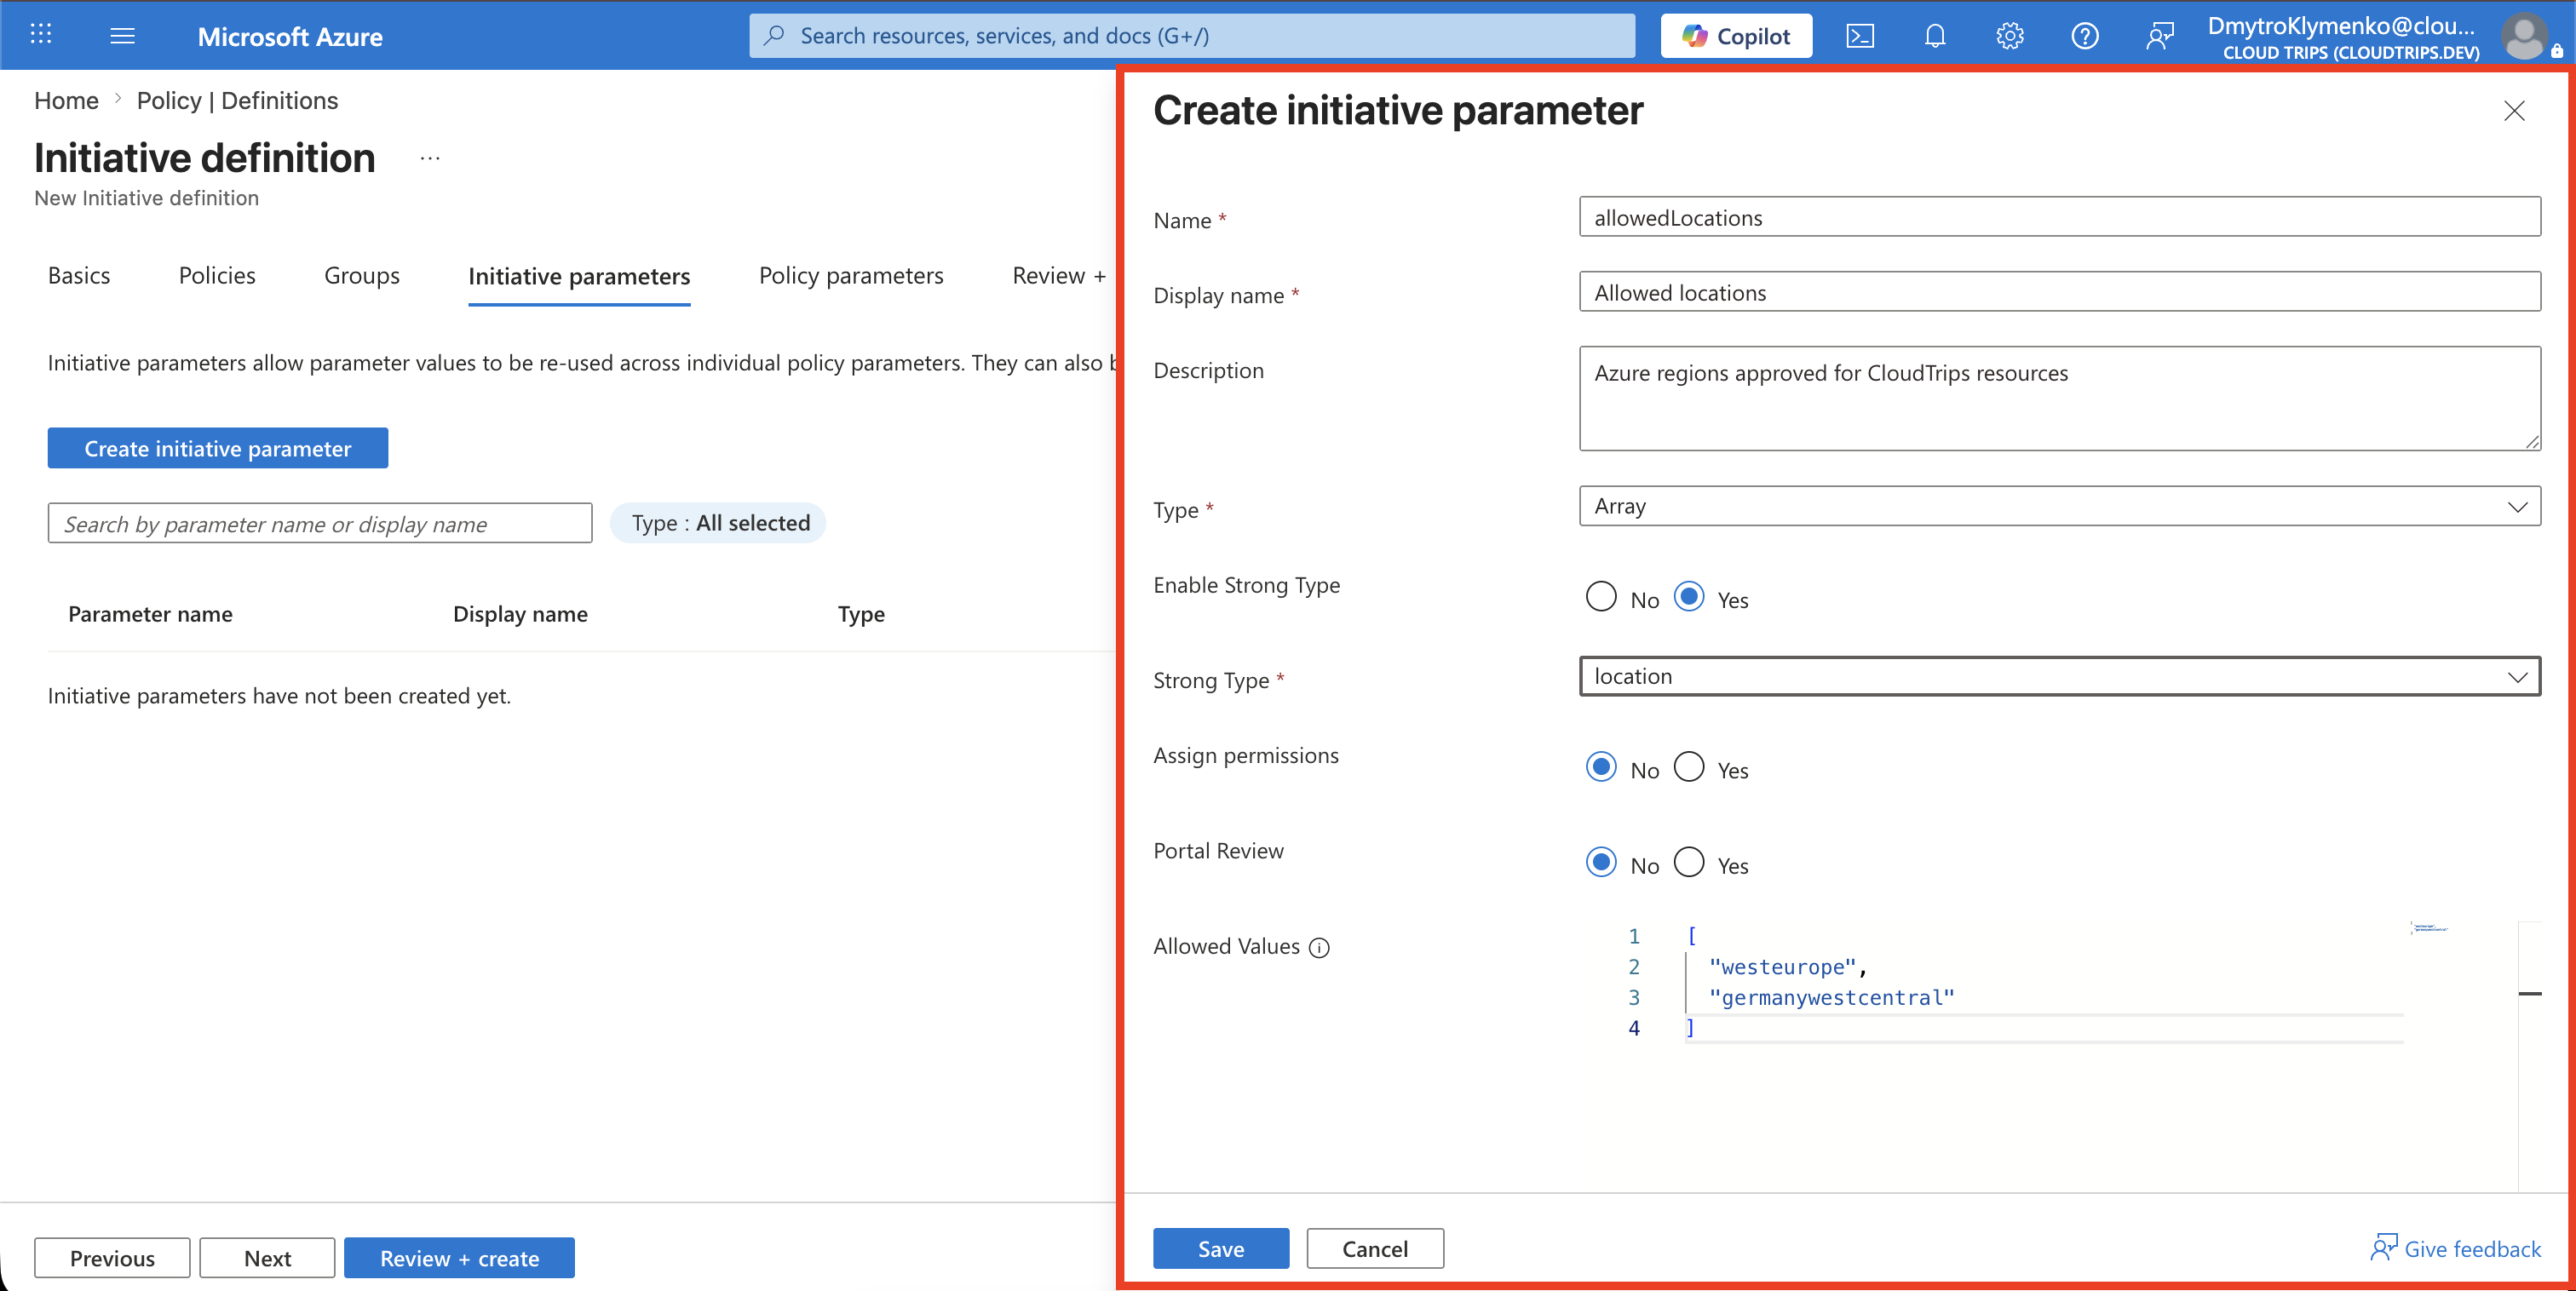Screen dimensions: 2576x1291
Task: Open the top bar feedback icon
Action: 2160,36
